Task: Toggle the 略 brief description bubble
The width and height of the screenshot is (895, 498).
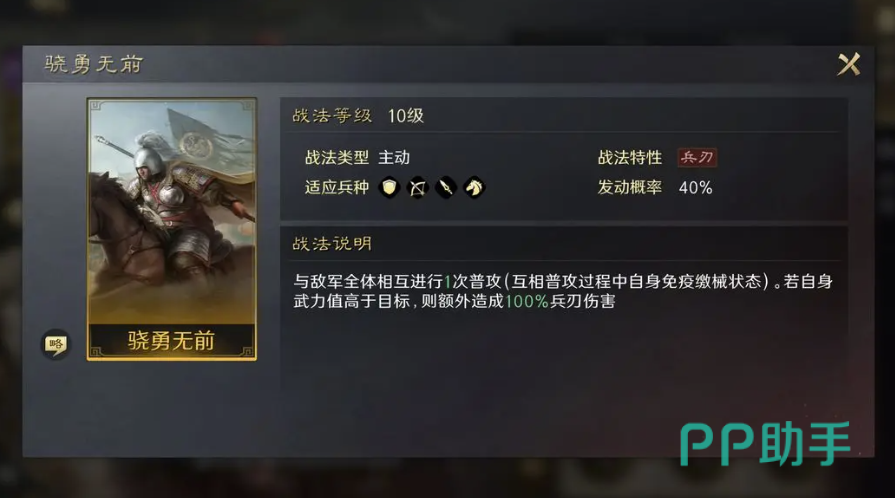Action: click(x=55, y=344)
